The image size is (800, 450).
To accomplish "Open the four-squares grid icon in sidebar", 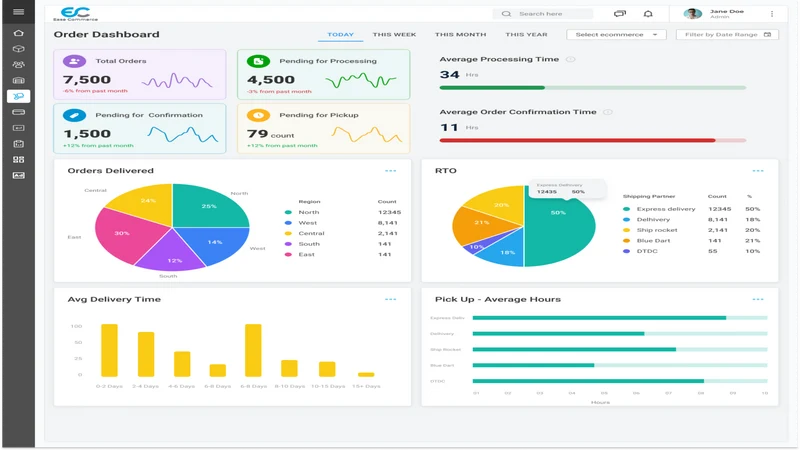I will click(x=18, y=160).
